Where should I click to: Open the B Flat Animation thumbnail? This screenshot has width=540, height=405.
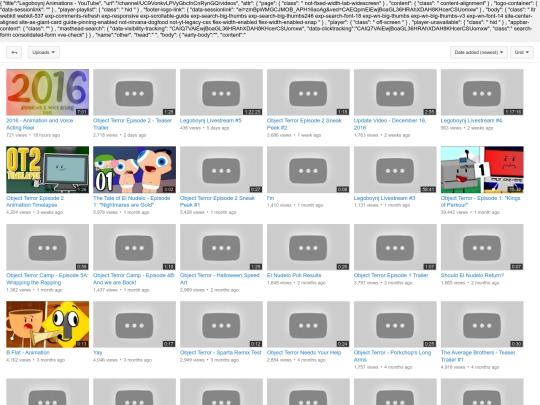(48, 324)
